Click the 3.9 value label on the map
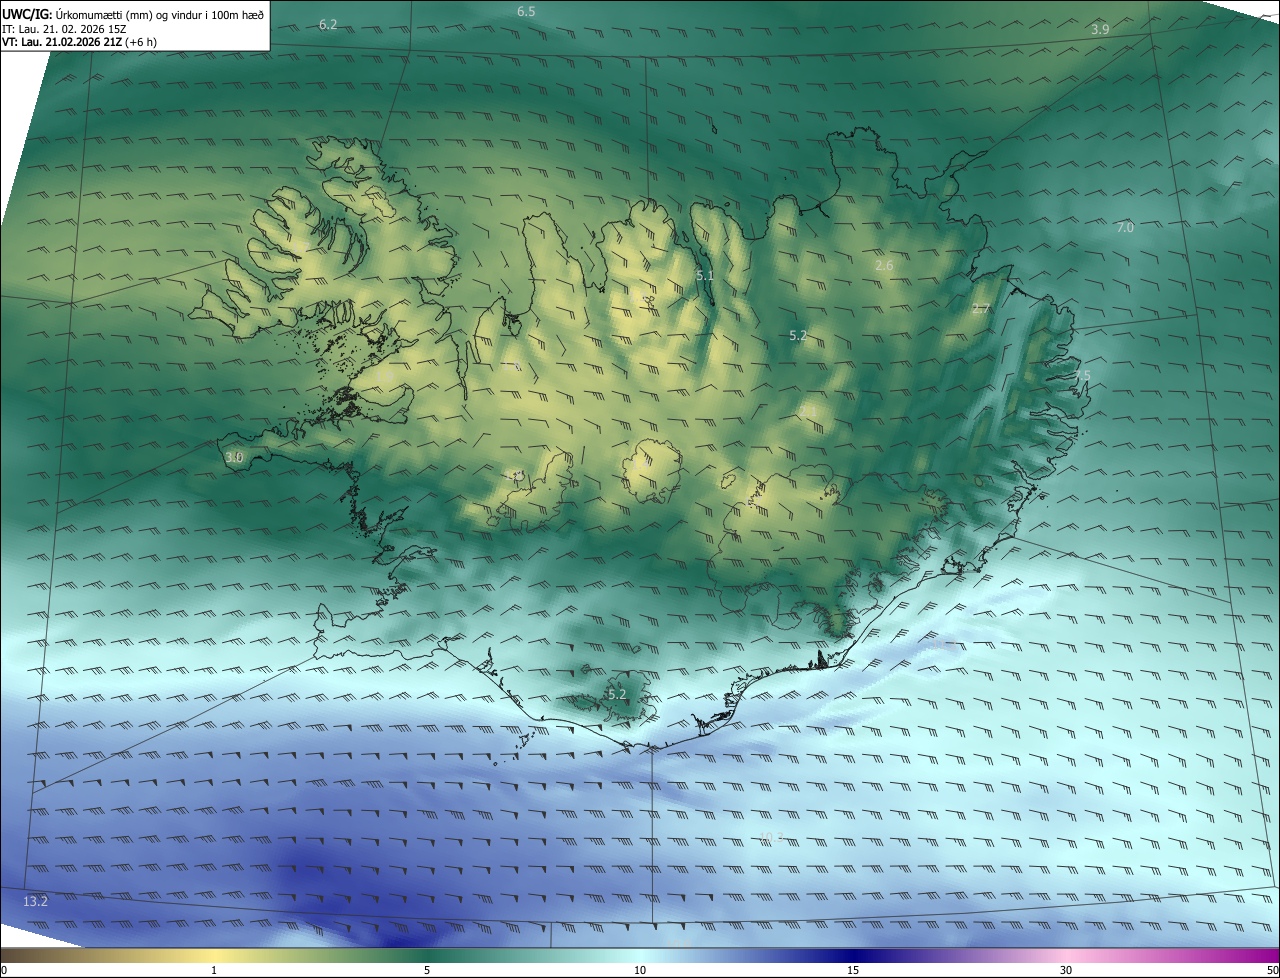The width and height of the screenshot is (1280, 978). pos(1100,29)
